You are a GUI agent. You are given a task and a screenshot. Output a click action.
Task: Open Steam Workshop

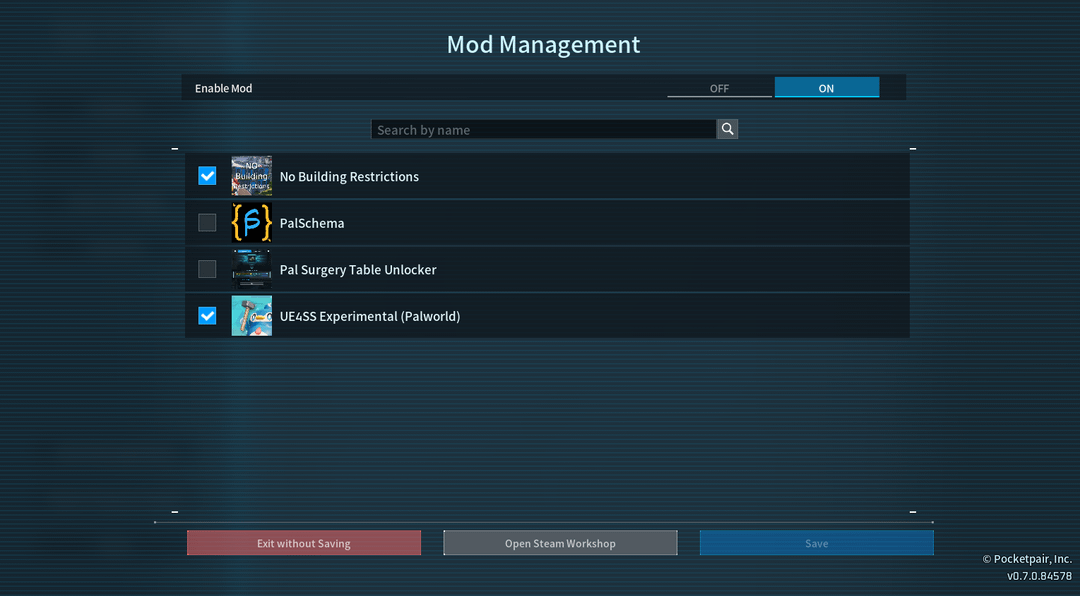(560, 543)
